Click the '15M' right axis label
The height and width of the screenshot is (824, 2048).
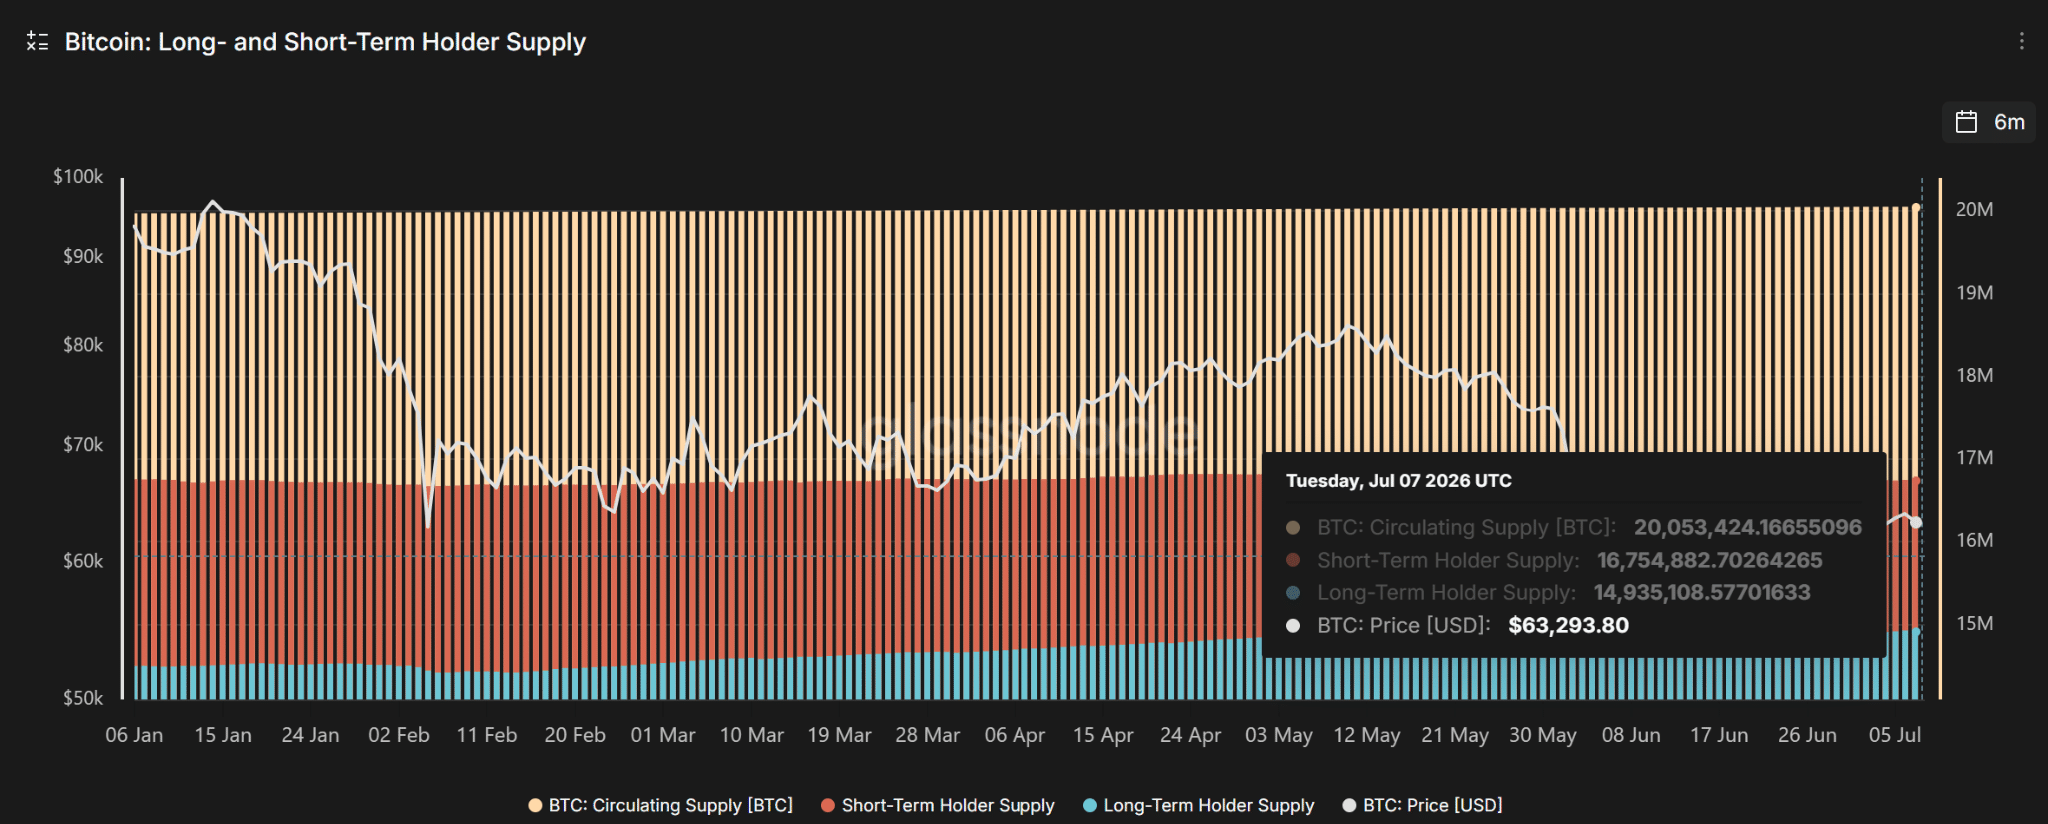pyautogui.click(x=1975, y=623)
